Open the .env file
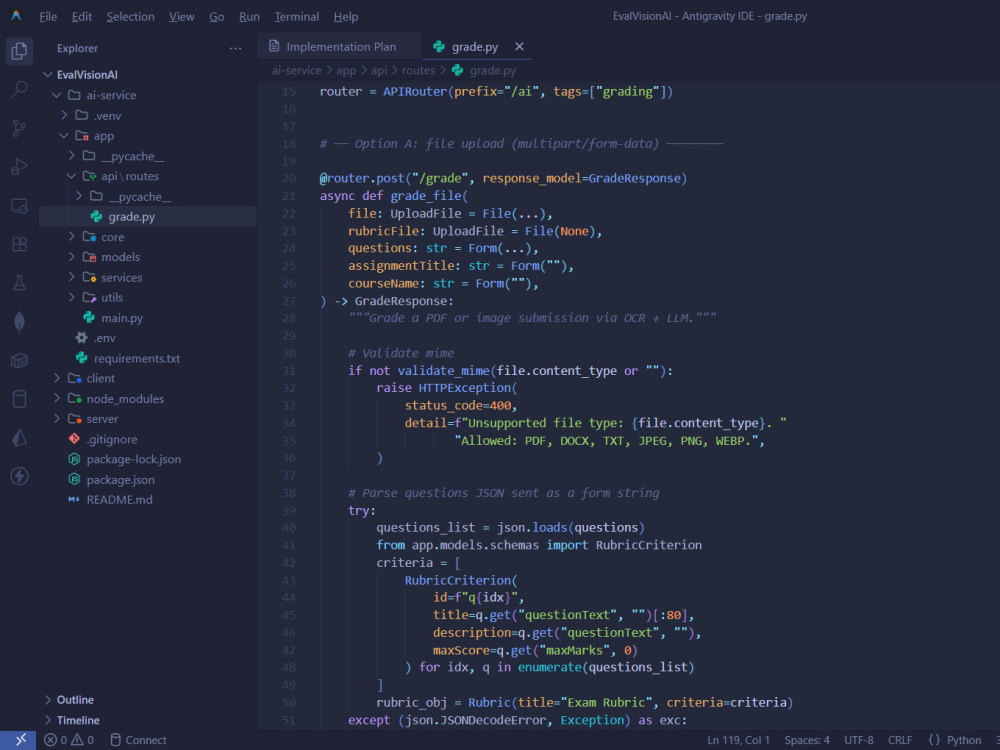Viewport: 1000px width, 750px height. (105, 338)
